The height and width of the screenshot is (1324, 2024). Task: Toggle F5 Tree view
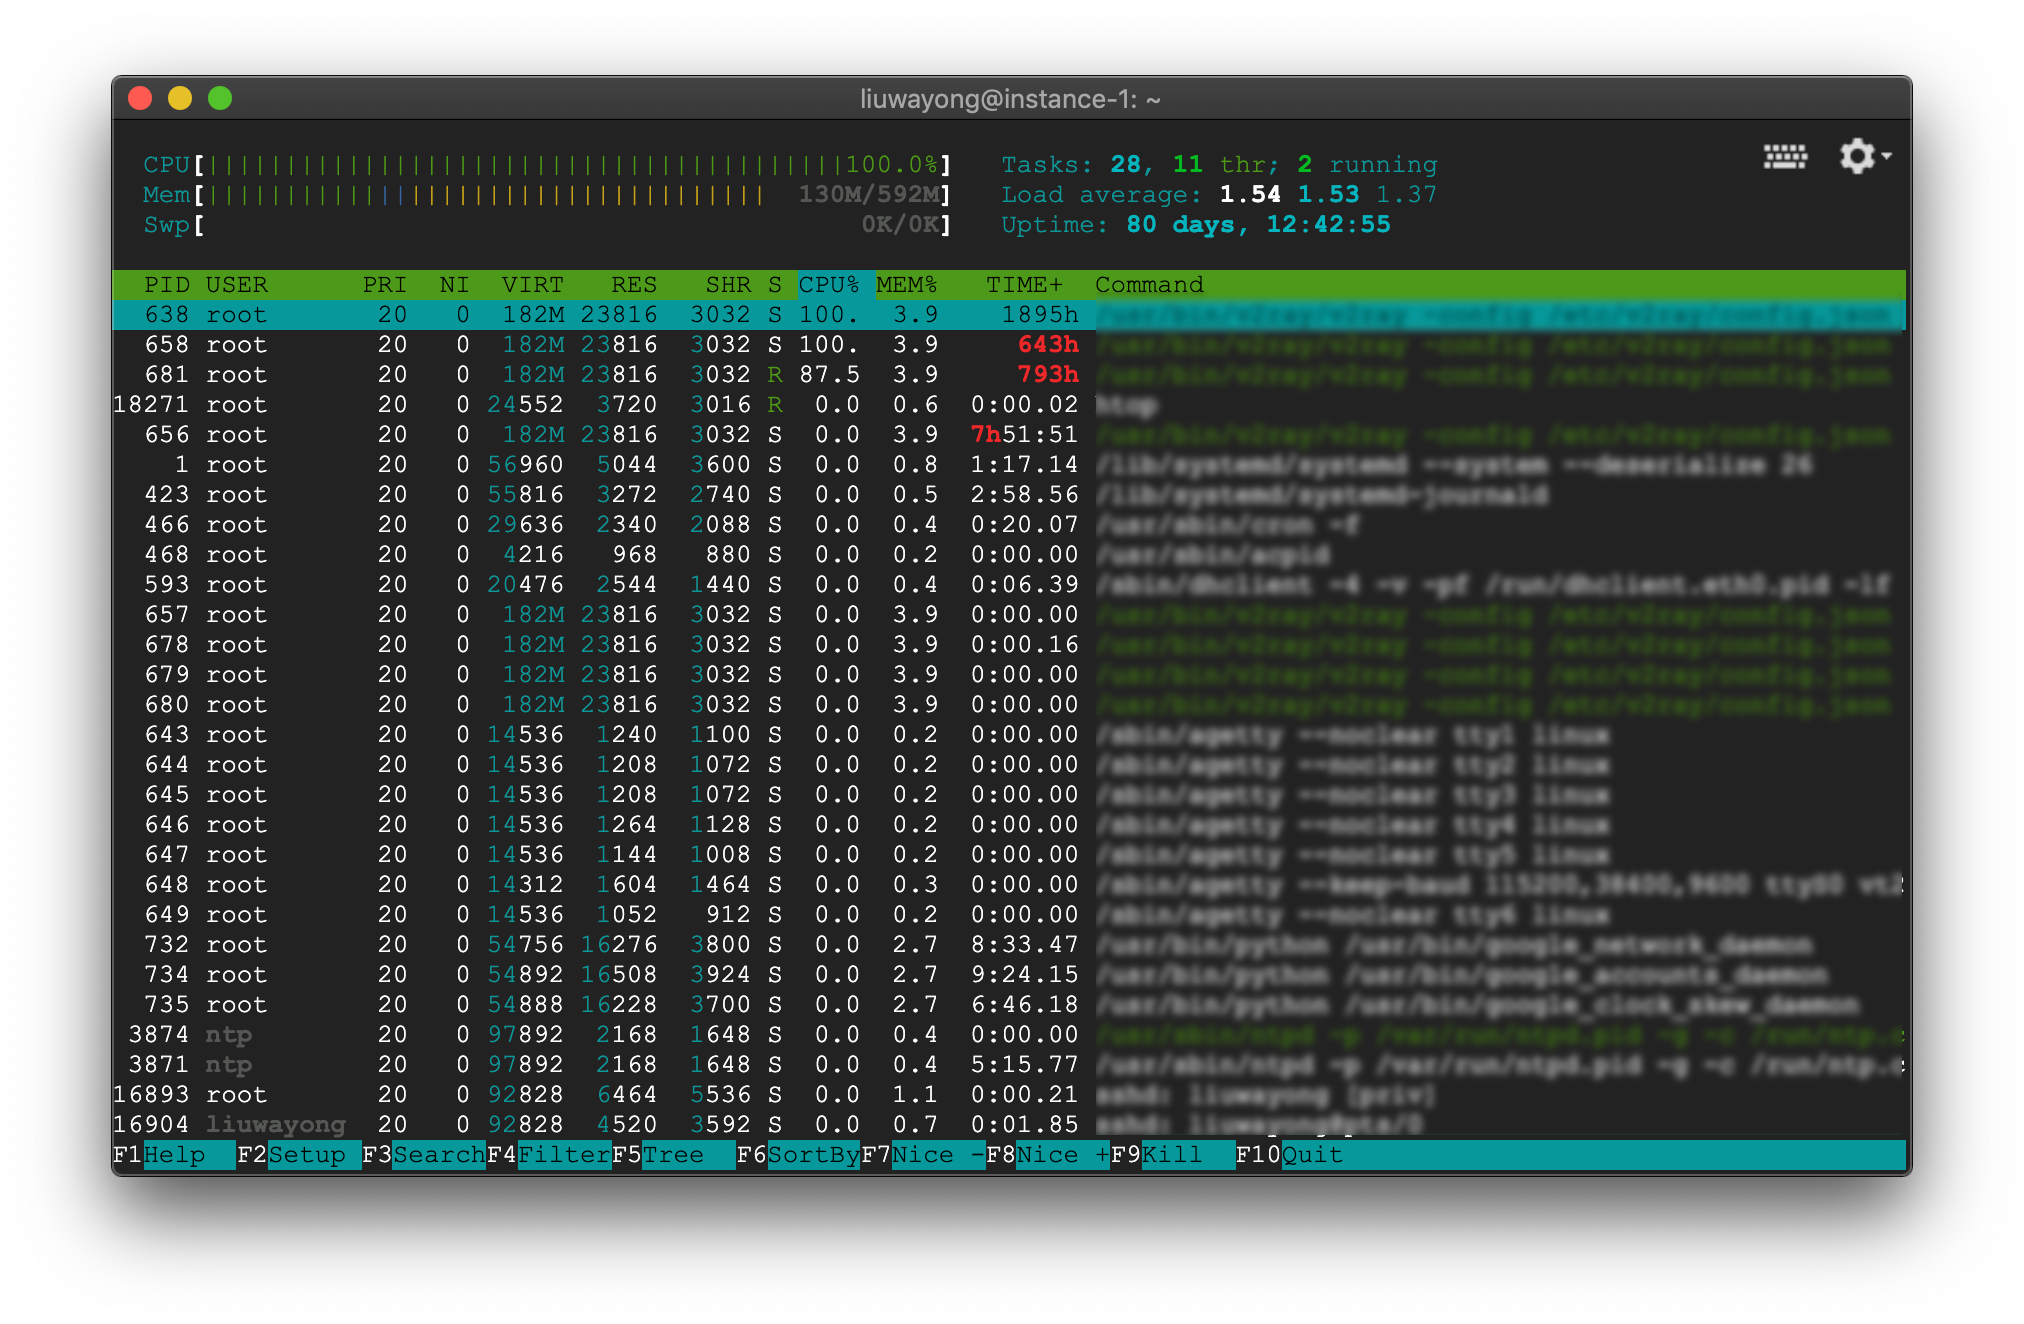coord(674,1155)
